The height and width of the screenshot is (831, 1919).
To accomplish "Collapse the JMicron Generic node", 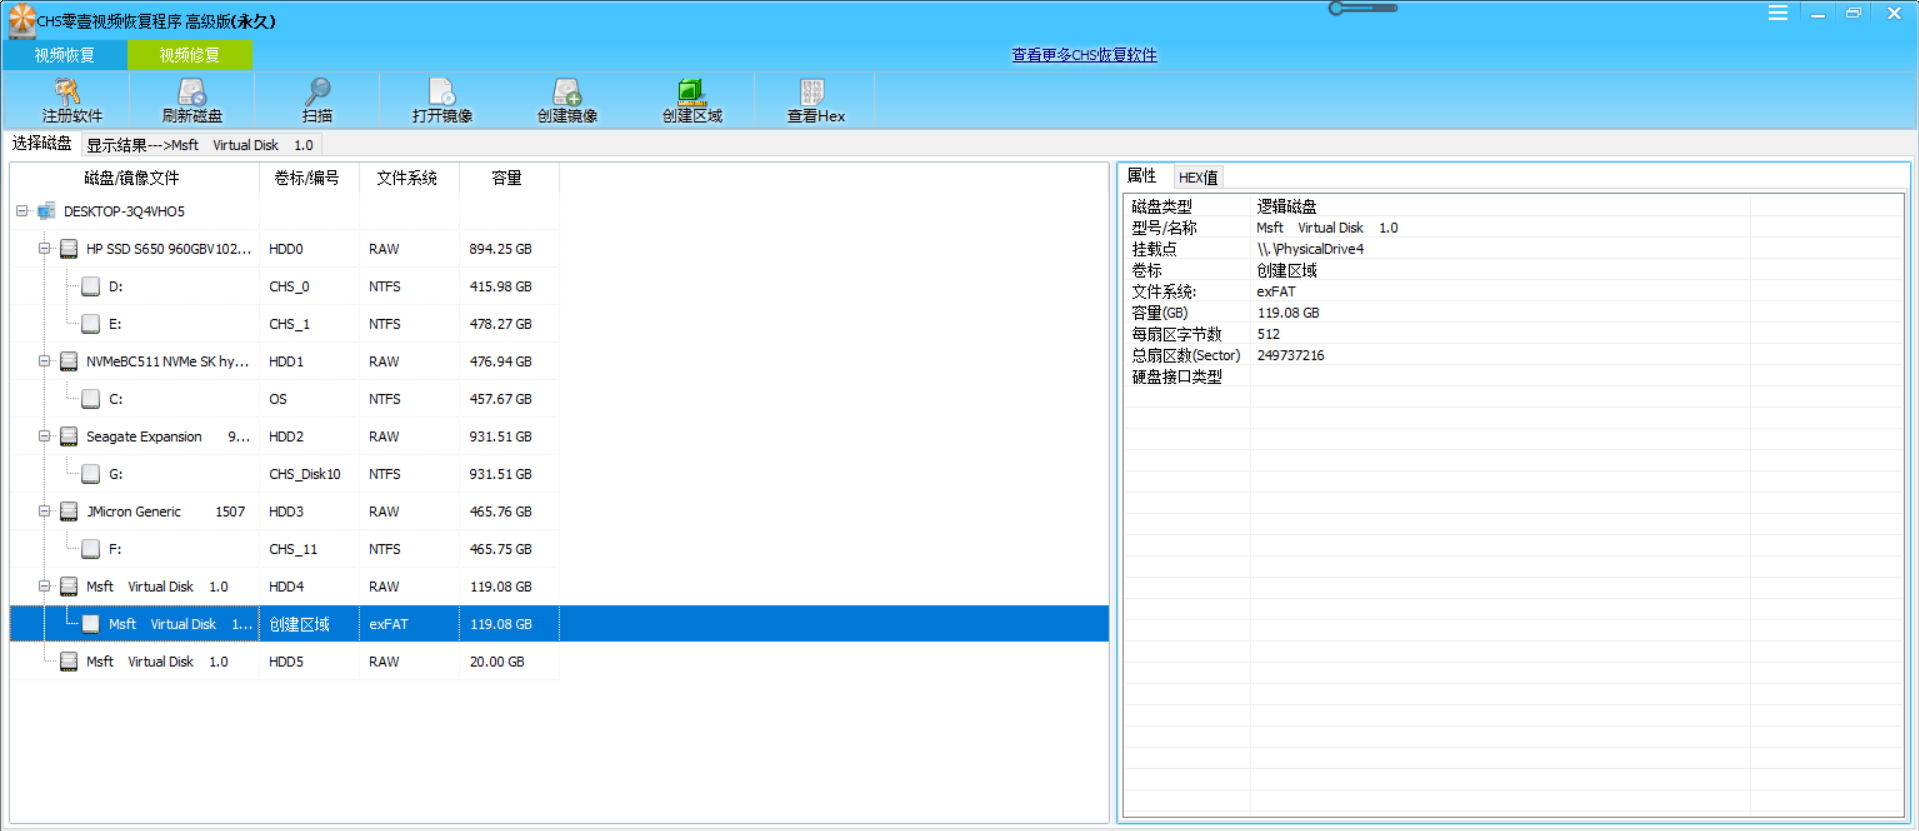I will 44,511.
